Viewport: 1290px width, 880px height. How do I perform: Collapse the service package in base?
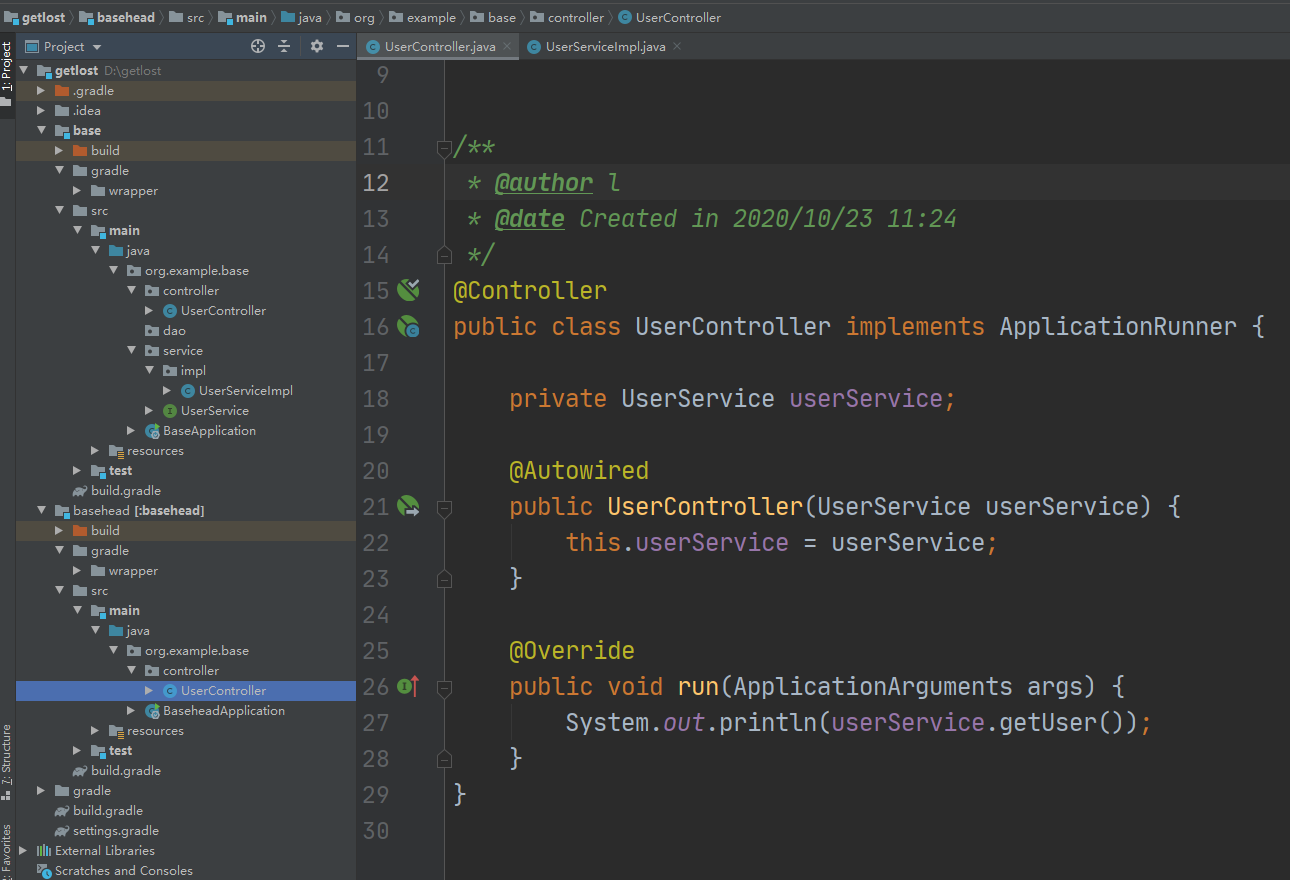pos(131,351)
